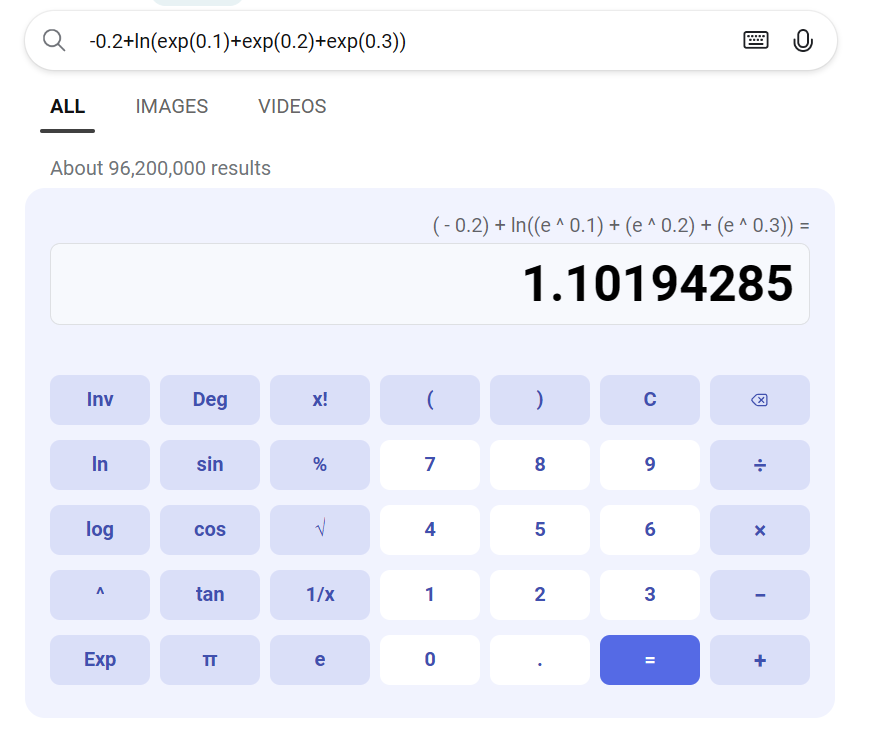Tap digit 6 on keypad

[650, 530]
